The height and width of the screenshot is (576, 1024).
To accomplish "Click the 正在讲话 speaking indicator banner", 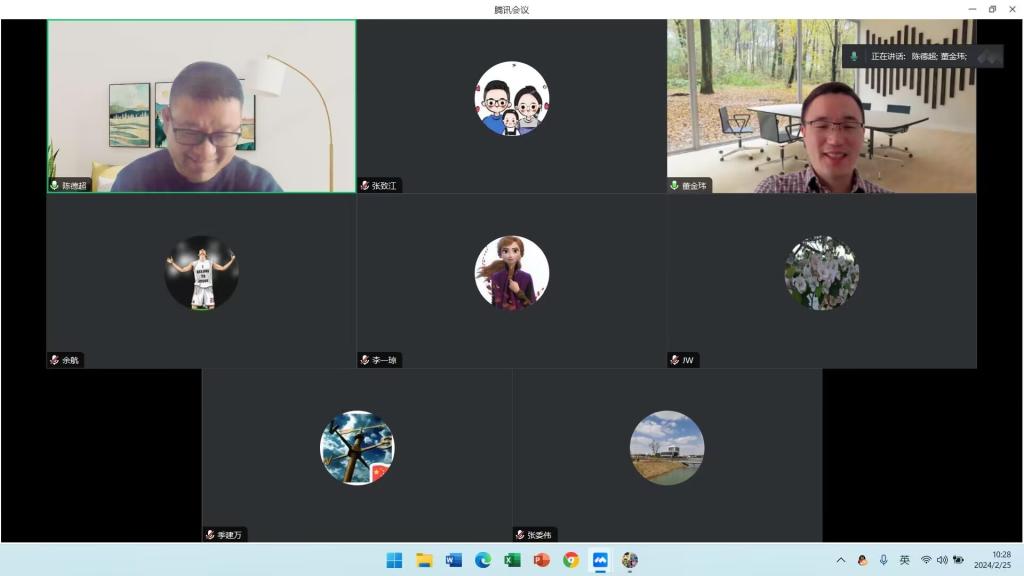I will 918,57.
